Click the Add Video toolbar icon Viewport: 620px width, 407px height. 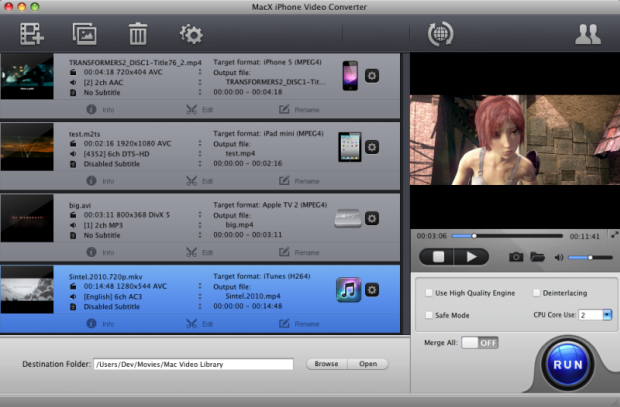31,34
